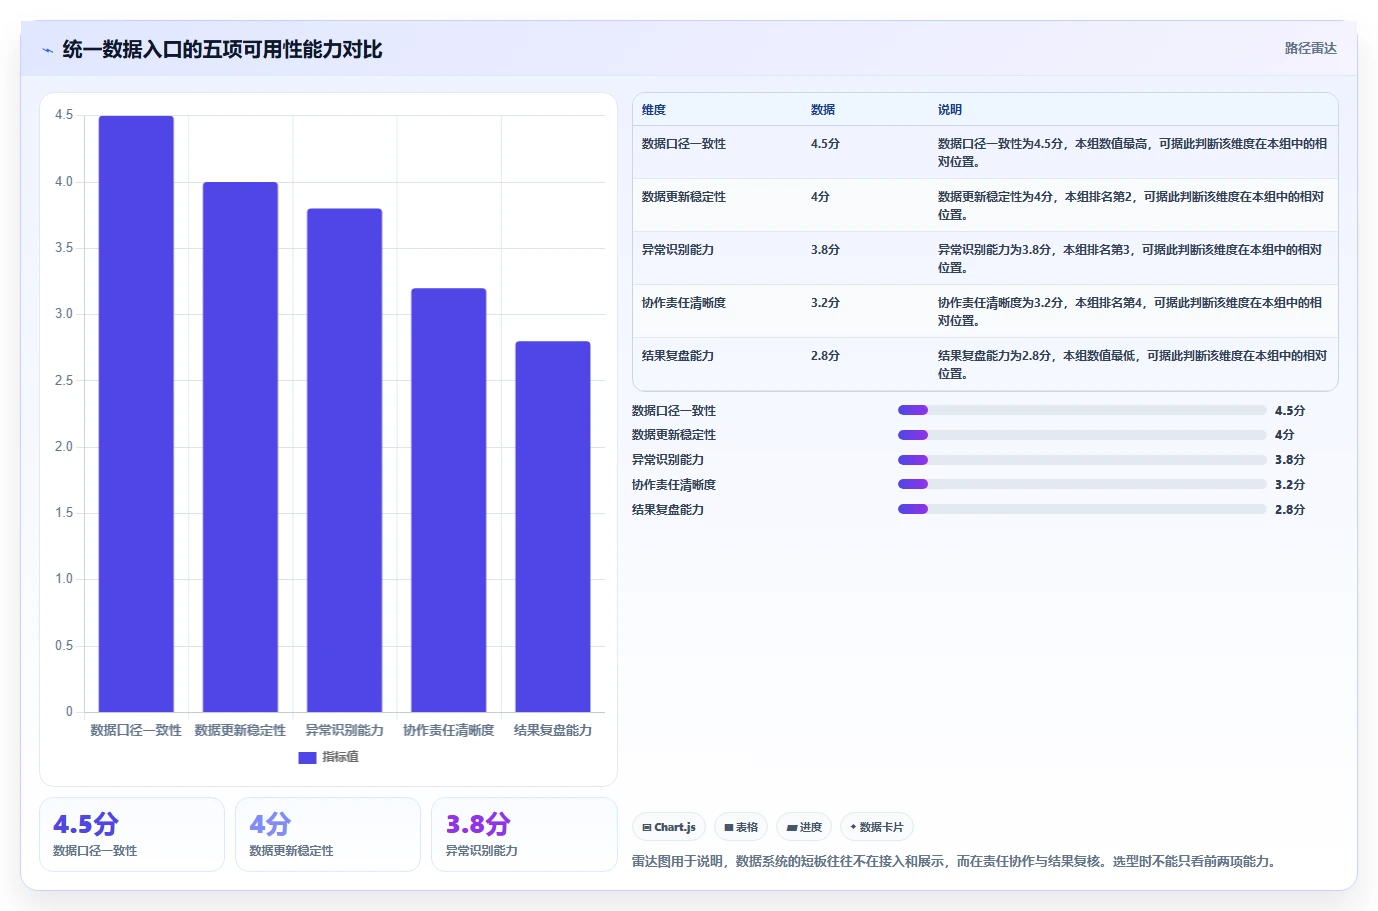The width and height of the screenshot is (1378, 911).
Task: Click the 统一数据入口的五项可用性能力对比 title
Action: coord(222,50)
